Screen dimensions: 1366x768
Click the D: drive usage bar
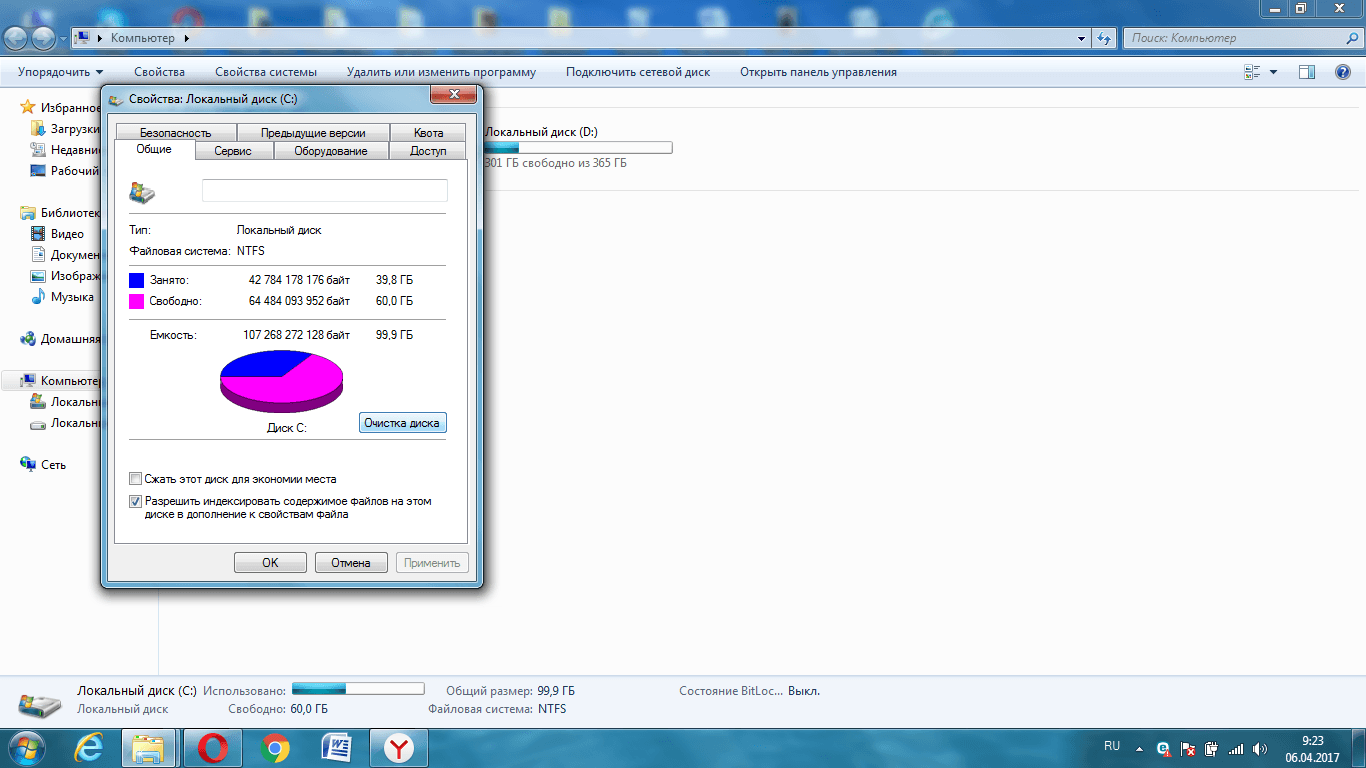[x=578, y=148]
